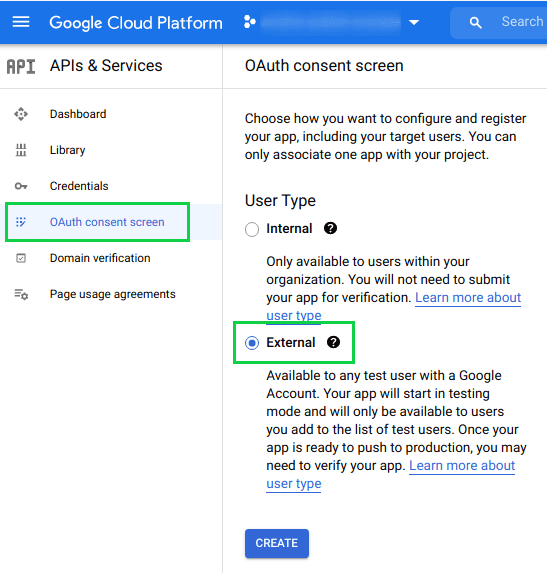The image size is (547, 573).
Task: Open the Credentials menu item
Action: point(79,186)
